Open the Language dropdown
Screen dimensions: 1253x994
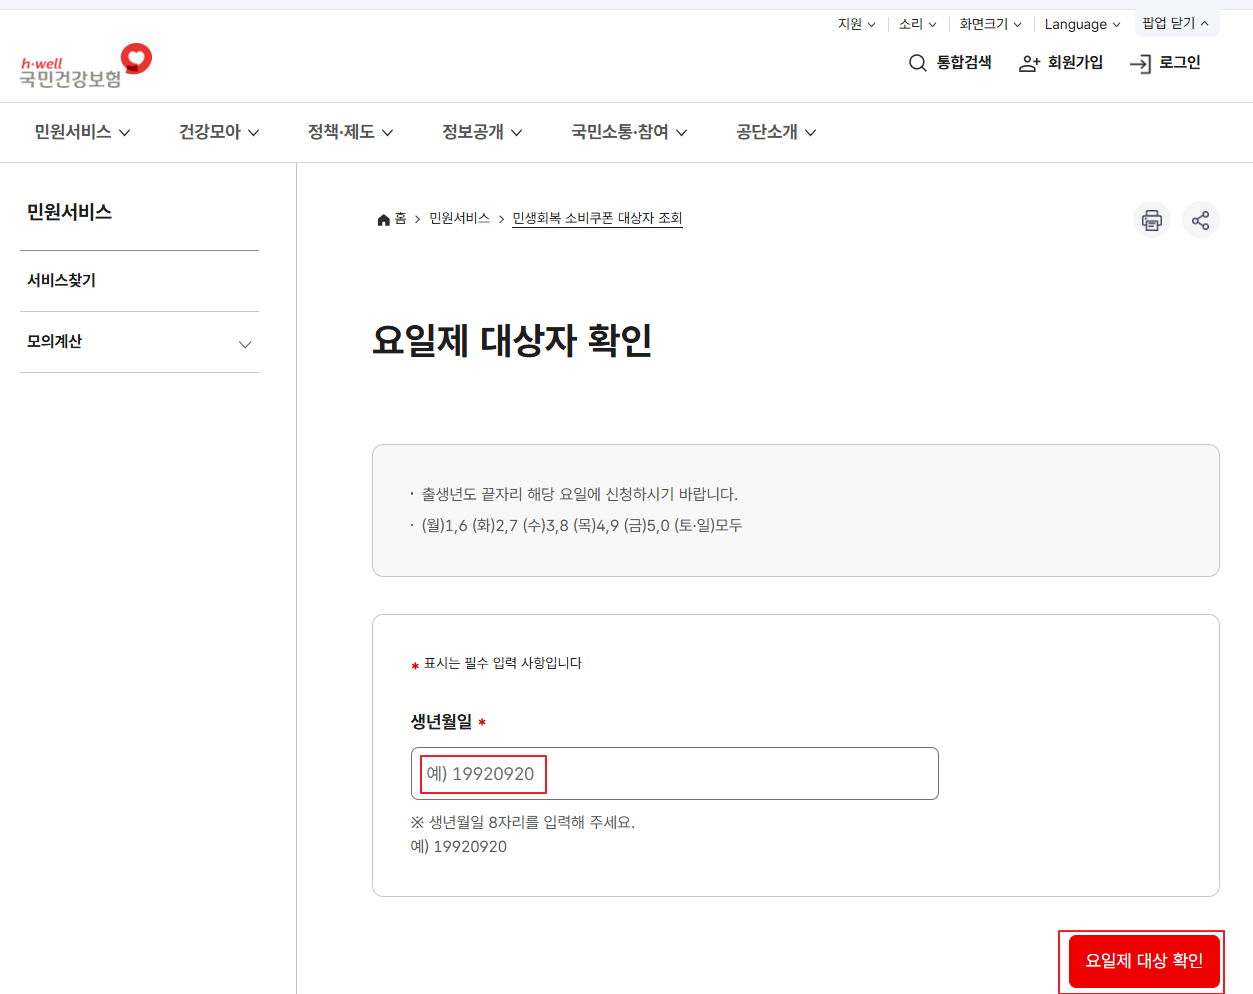1082,24
